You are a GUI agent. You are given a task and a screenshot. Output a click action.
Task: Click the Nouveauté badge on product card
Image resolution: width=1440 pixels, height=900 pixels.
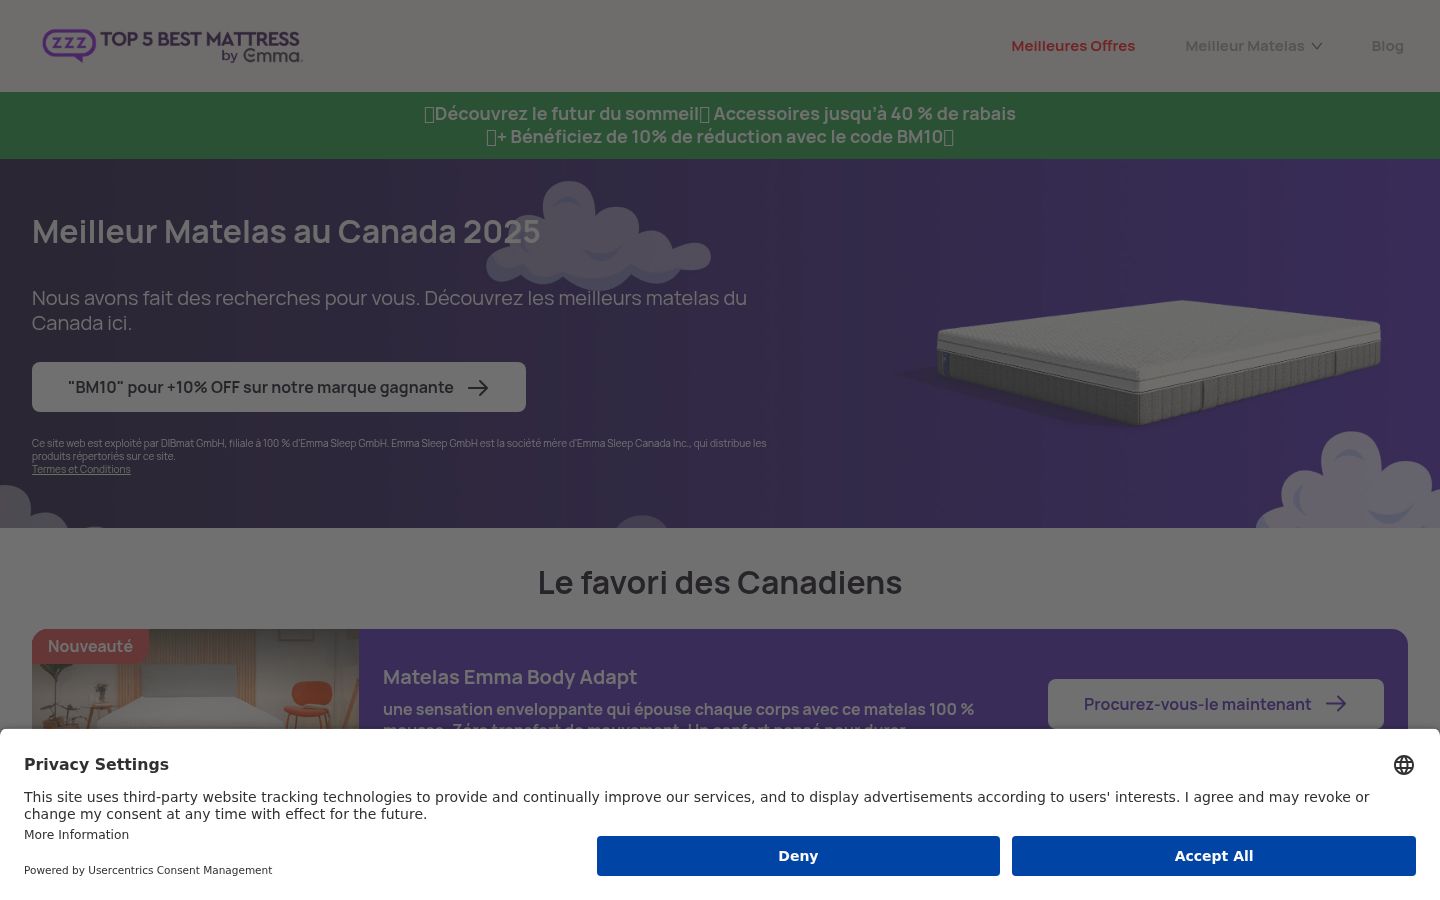[90, 646]
